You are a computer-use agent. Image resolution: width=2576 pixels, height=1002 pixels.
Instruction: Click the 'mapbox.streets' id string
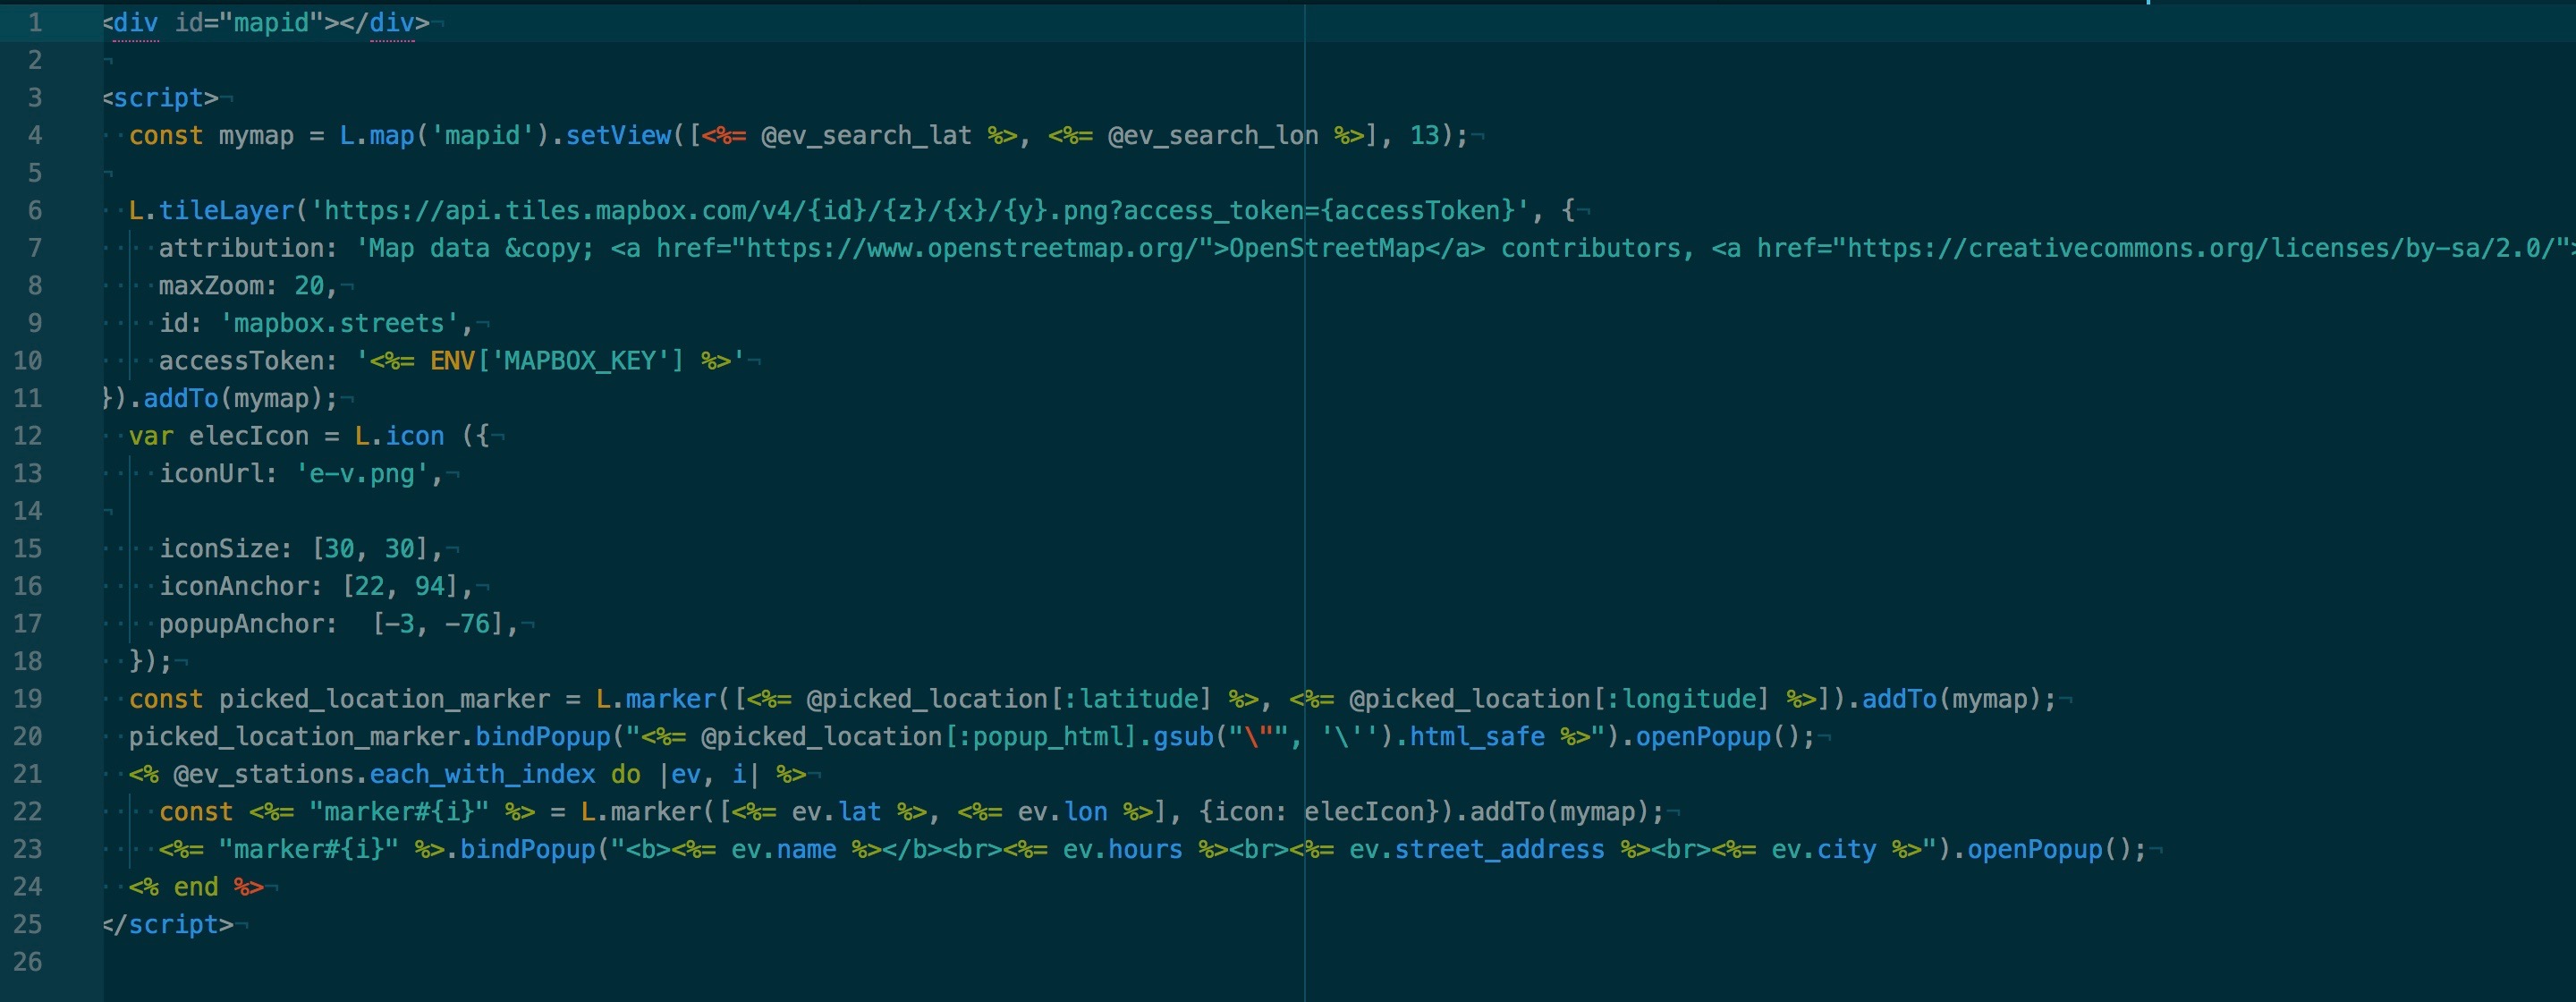[339, 324]
